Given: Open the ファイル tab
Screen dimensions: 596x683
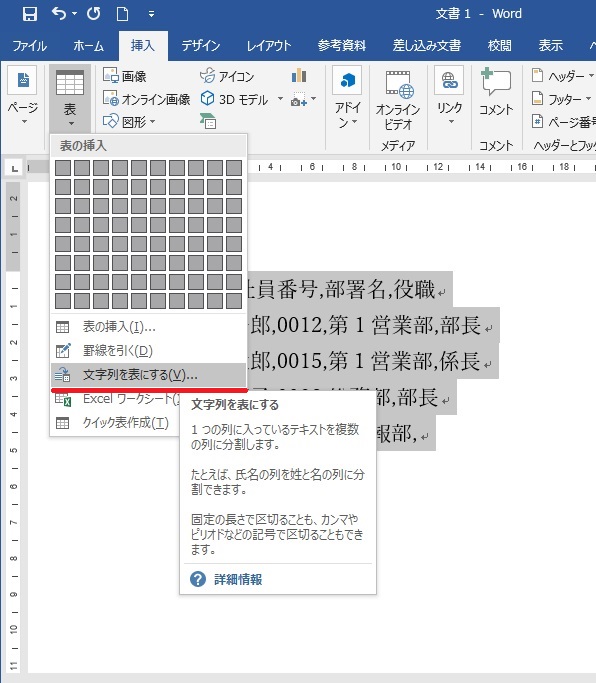Looking at the screenshot, I should point(29,45).
